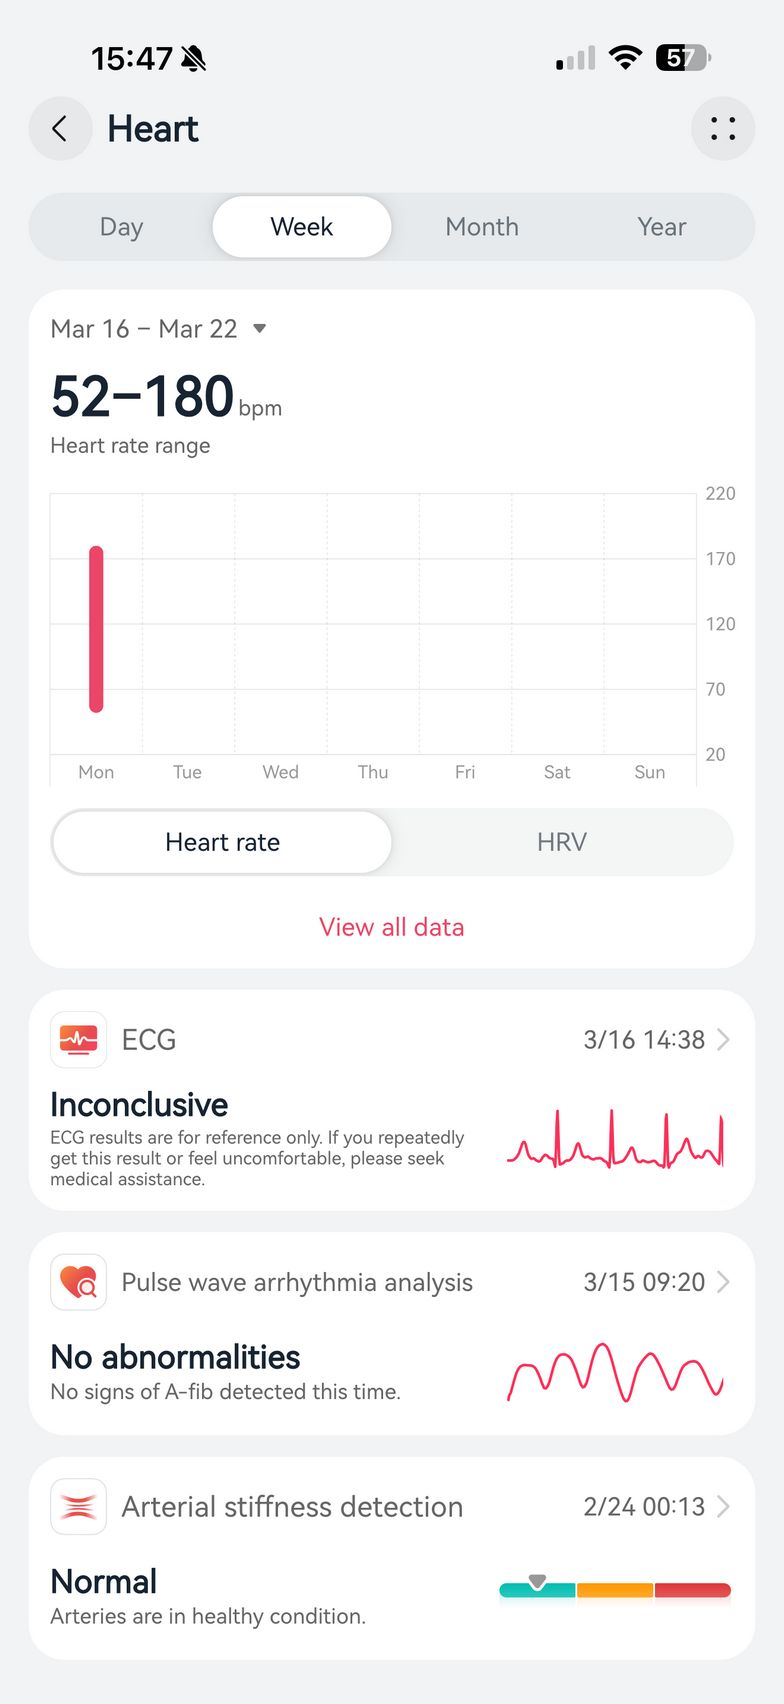This screenshot has width=784, height=1704.
Task: Open the View all data link
Action: pos(392,927)
